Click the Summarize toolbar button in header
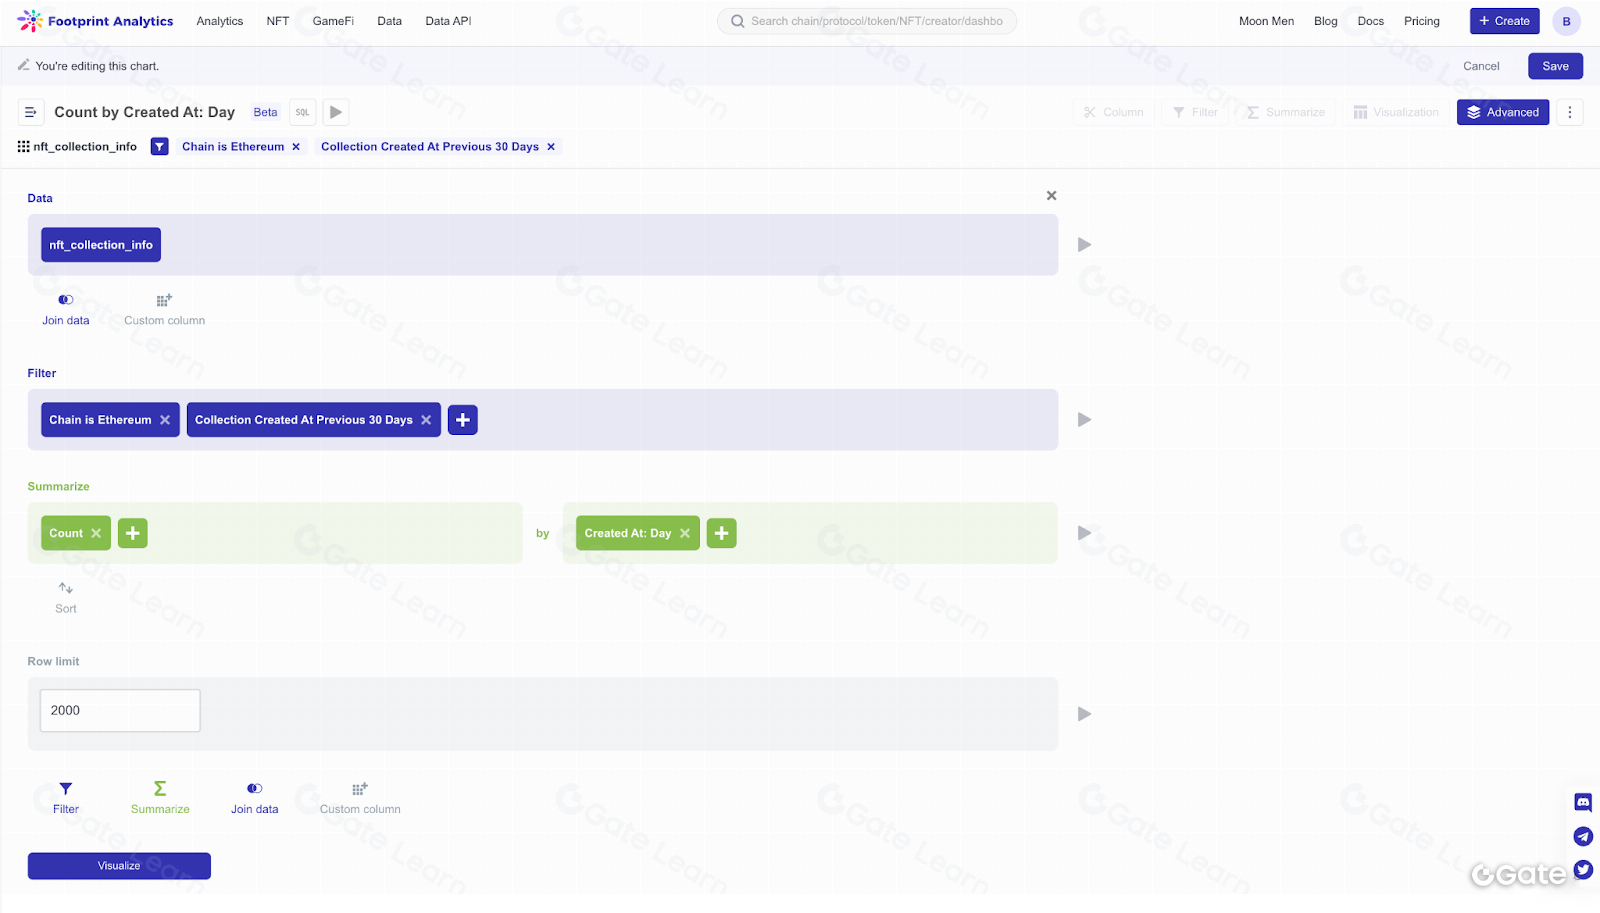 [x=1286, y=112]
